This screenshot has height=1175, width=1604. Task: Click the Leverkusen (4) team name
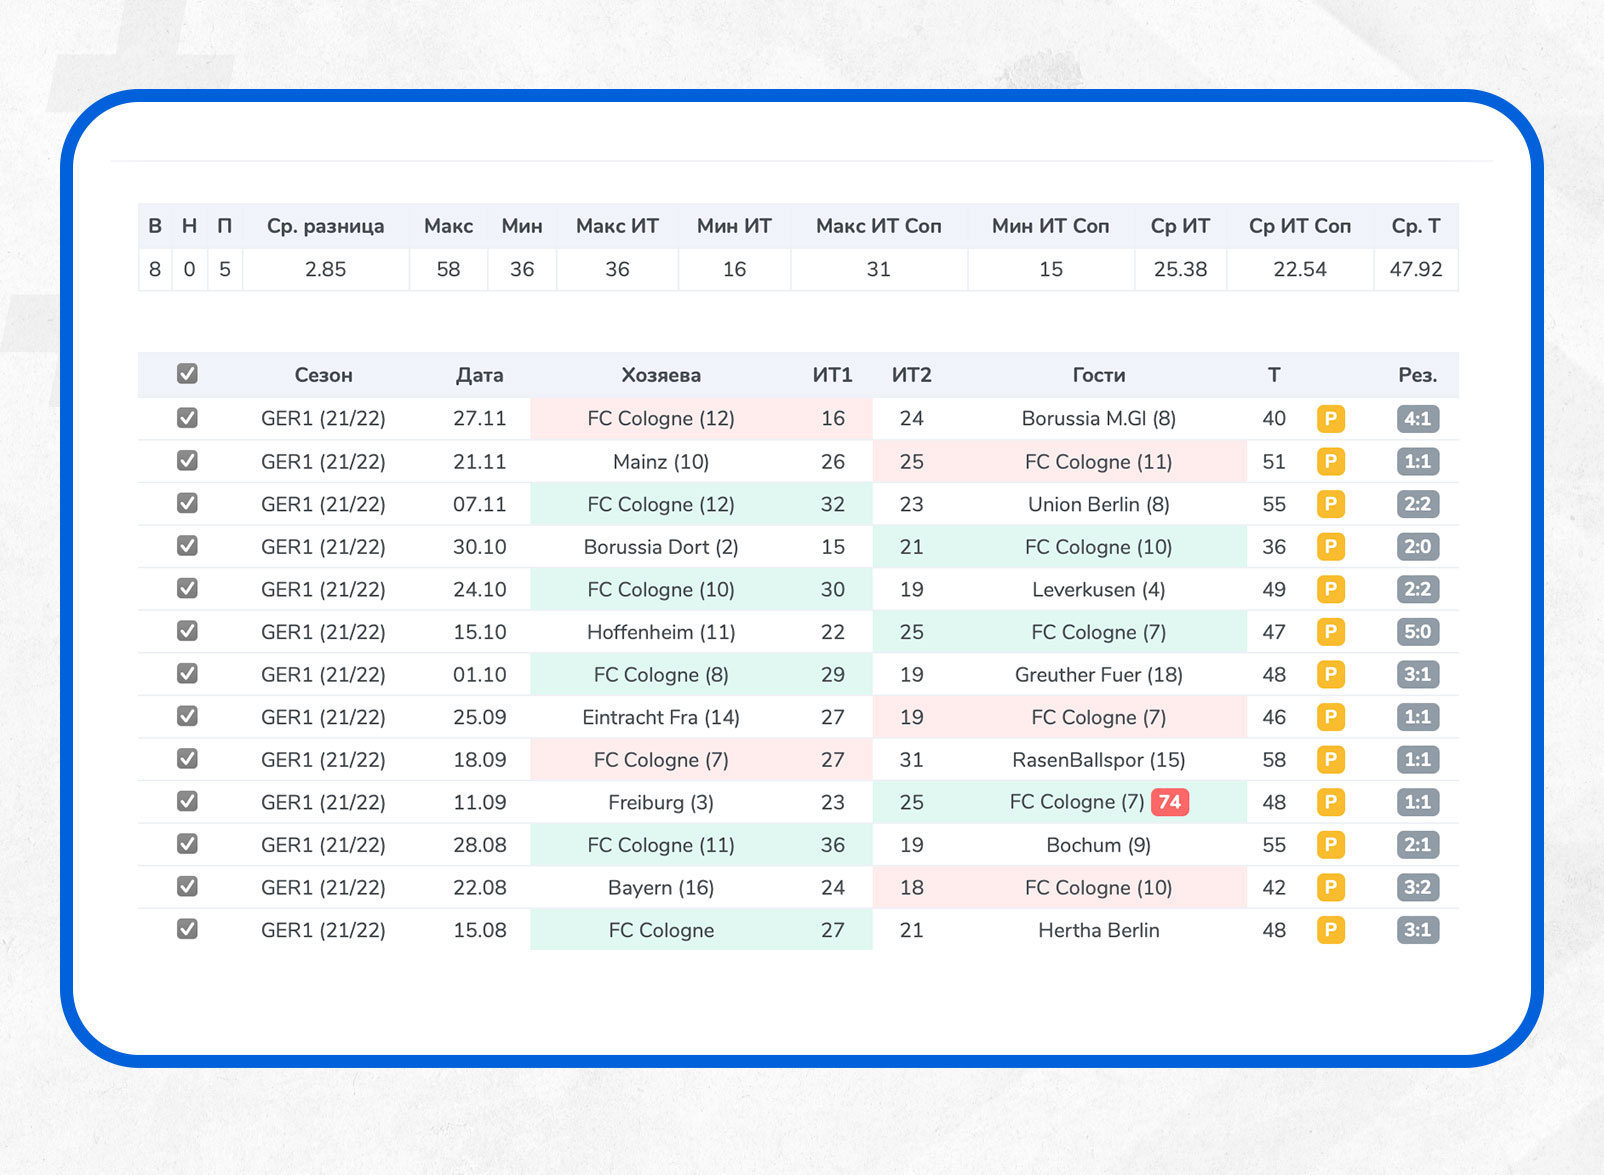pos(1098,590)
